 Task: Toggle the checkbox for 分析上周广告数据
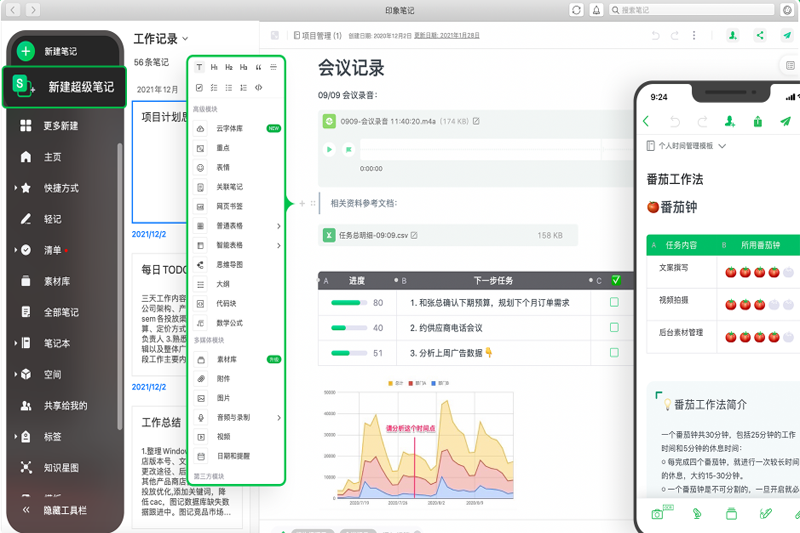[614, 352]
